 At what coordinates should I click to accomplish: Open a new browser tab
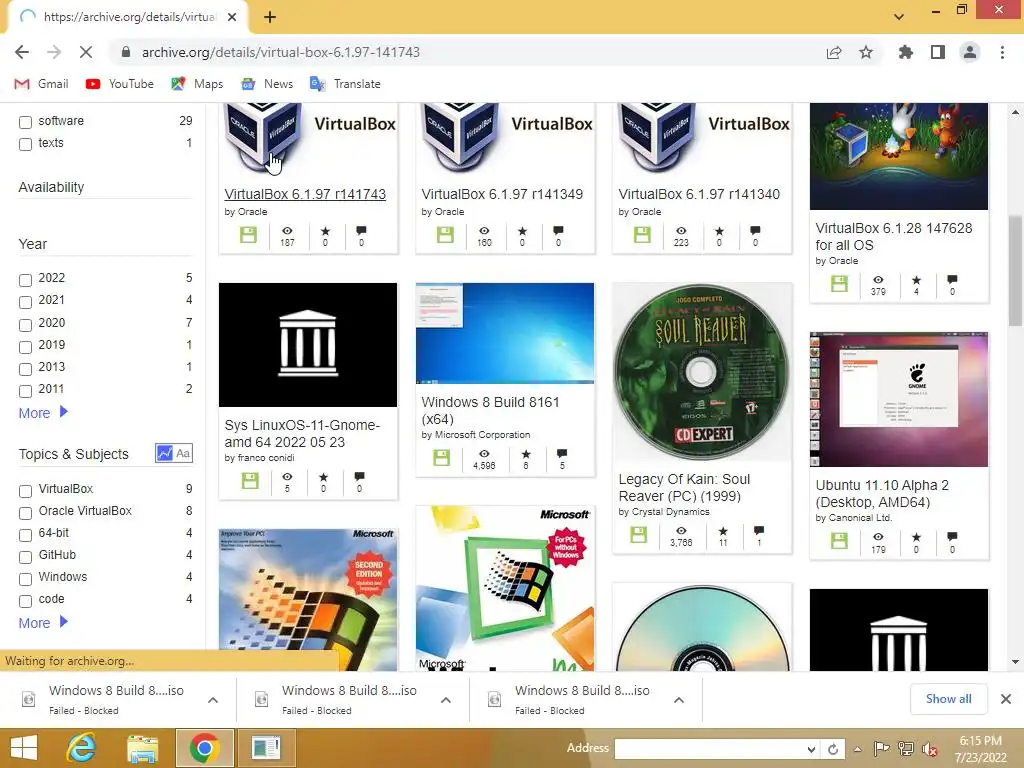point(270,17)
